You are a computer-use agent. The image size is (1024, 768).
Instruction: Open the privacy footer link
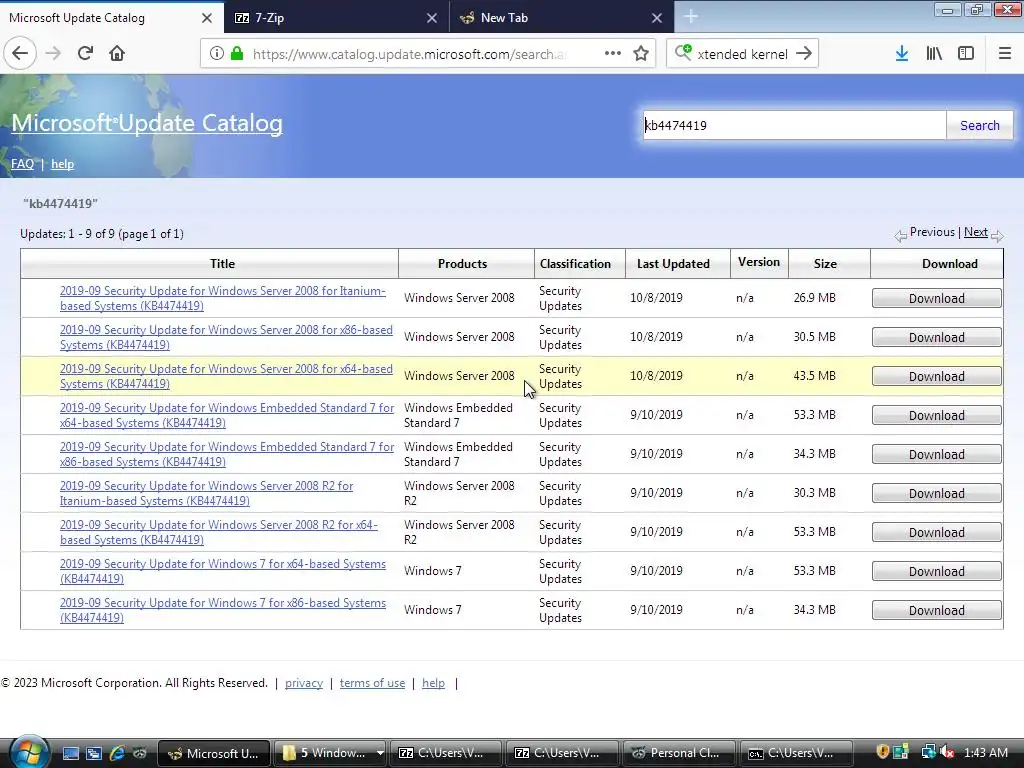pyautogui.click(x=304, y=683)
